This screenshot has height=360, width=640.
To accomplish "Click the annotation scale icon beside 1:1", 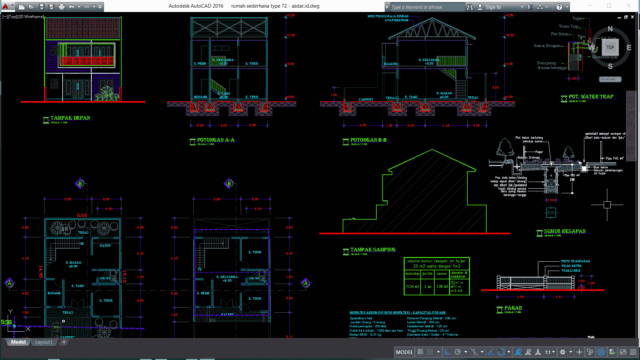I will (x=538, y=352).
